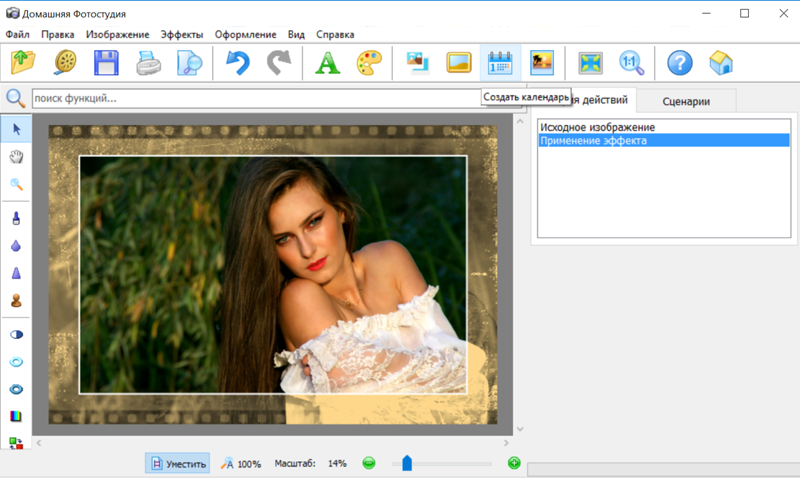
Task: Click the create calendar icon
Action: click(499, 63)
